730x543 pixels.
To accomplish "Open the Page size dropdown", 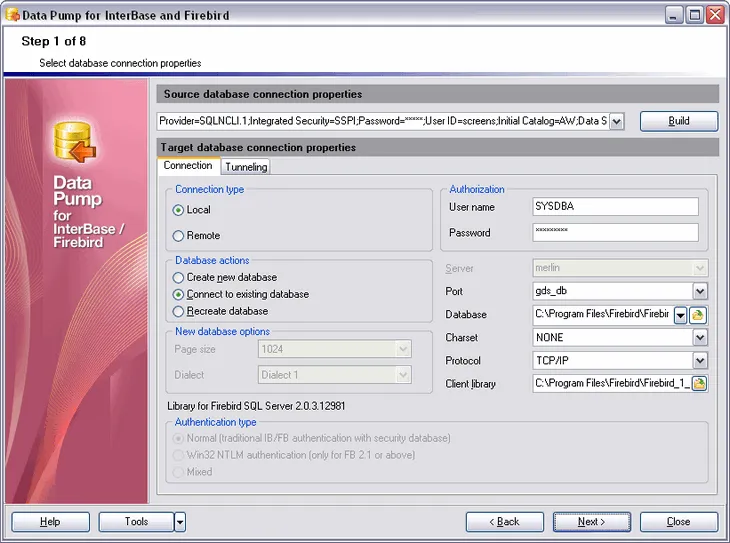I will (403, 349).
